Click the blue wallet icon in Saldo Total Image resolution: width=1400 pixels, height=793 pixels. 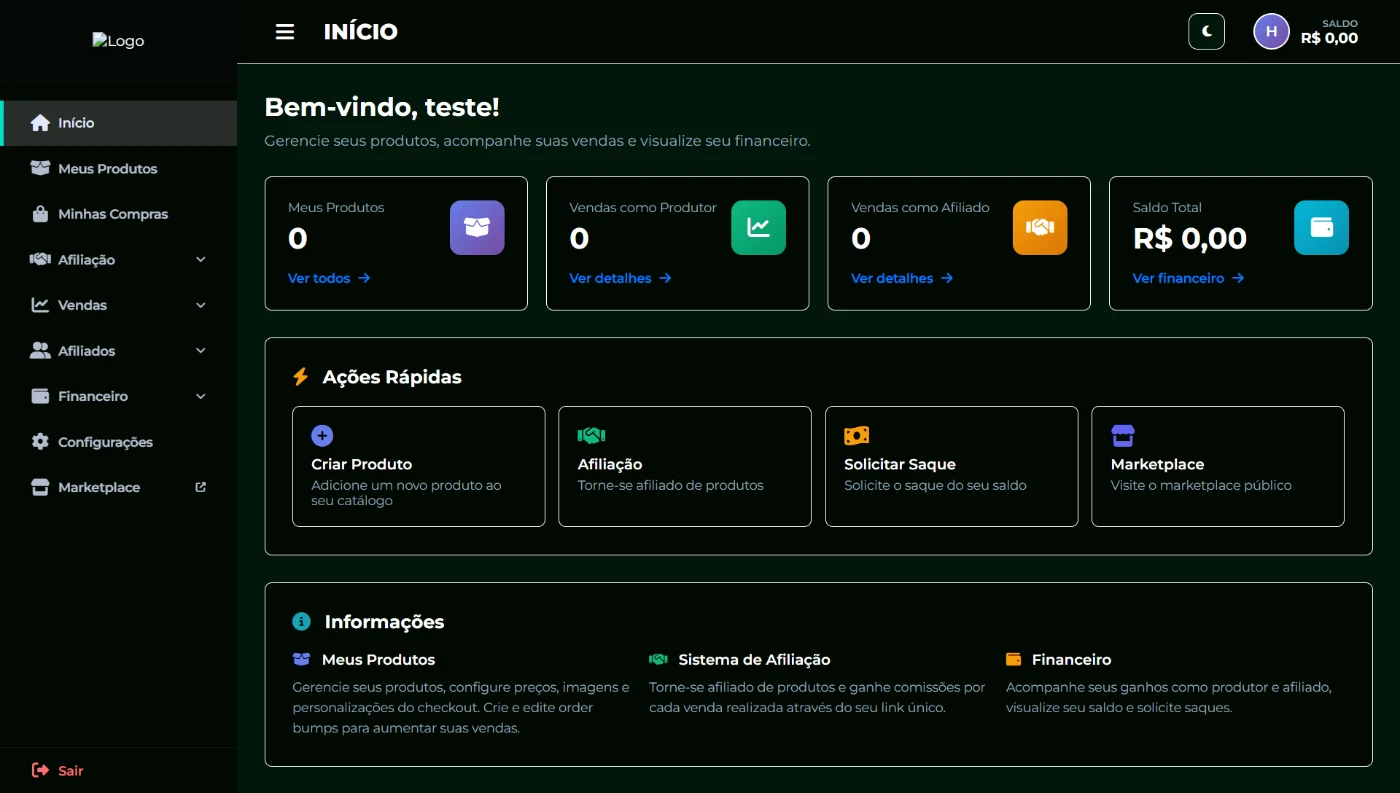coord(1321,228)
